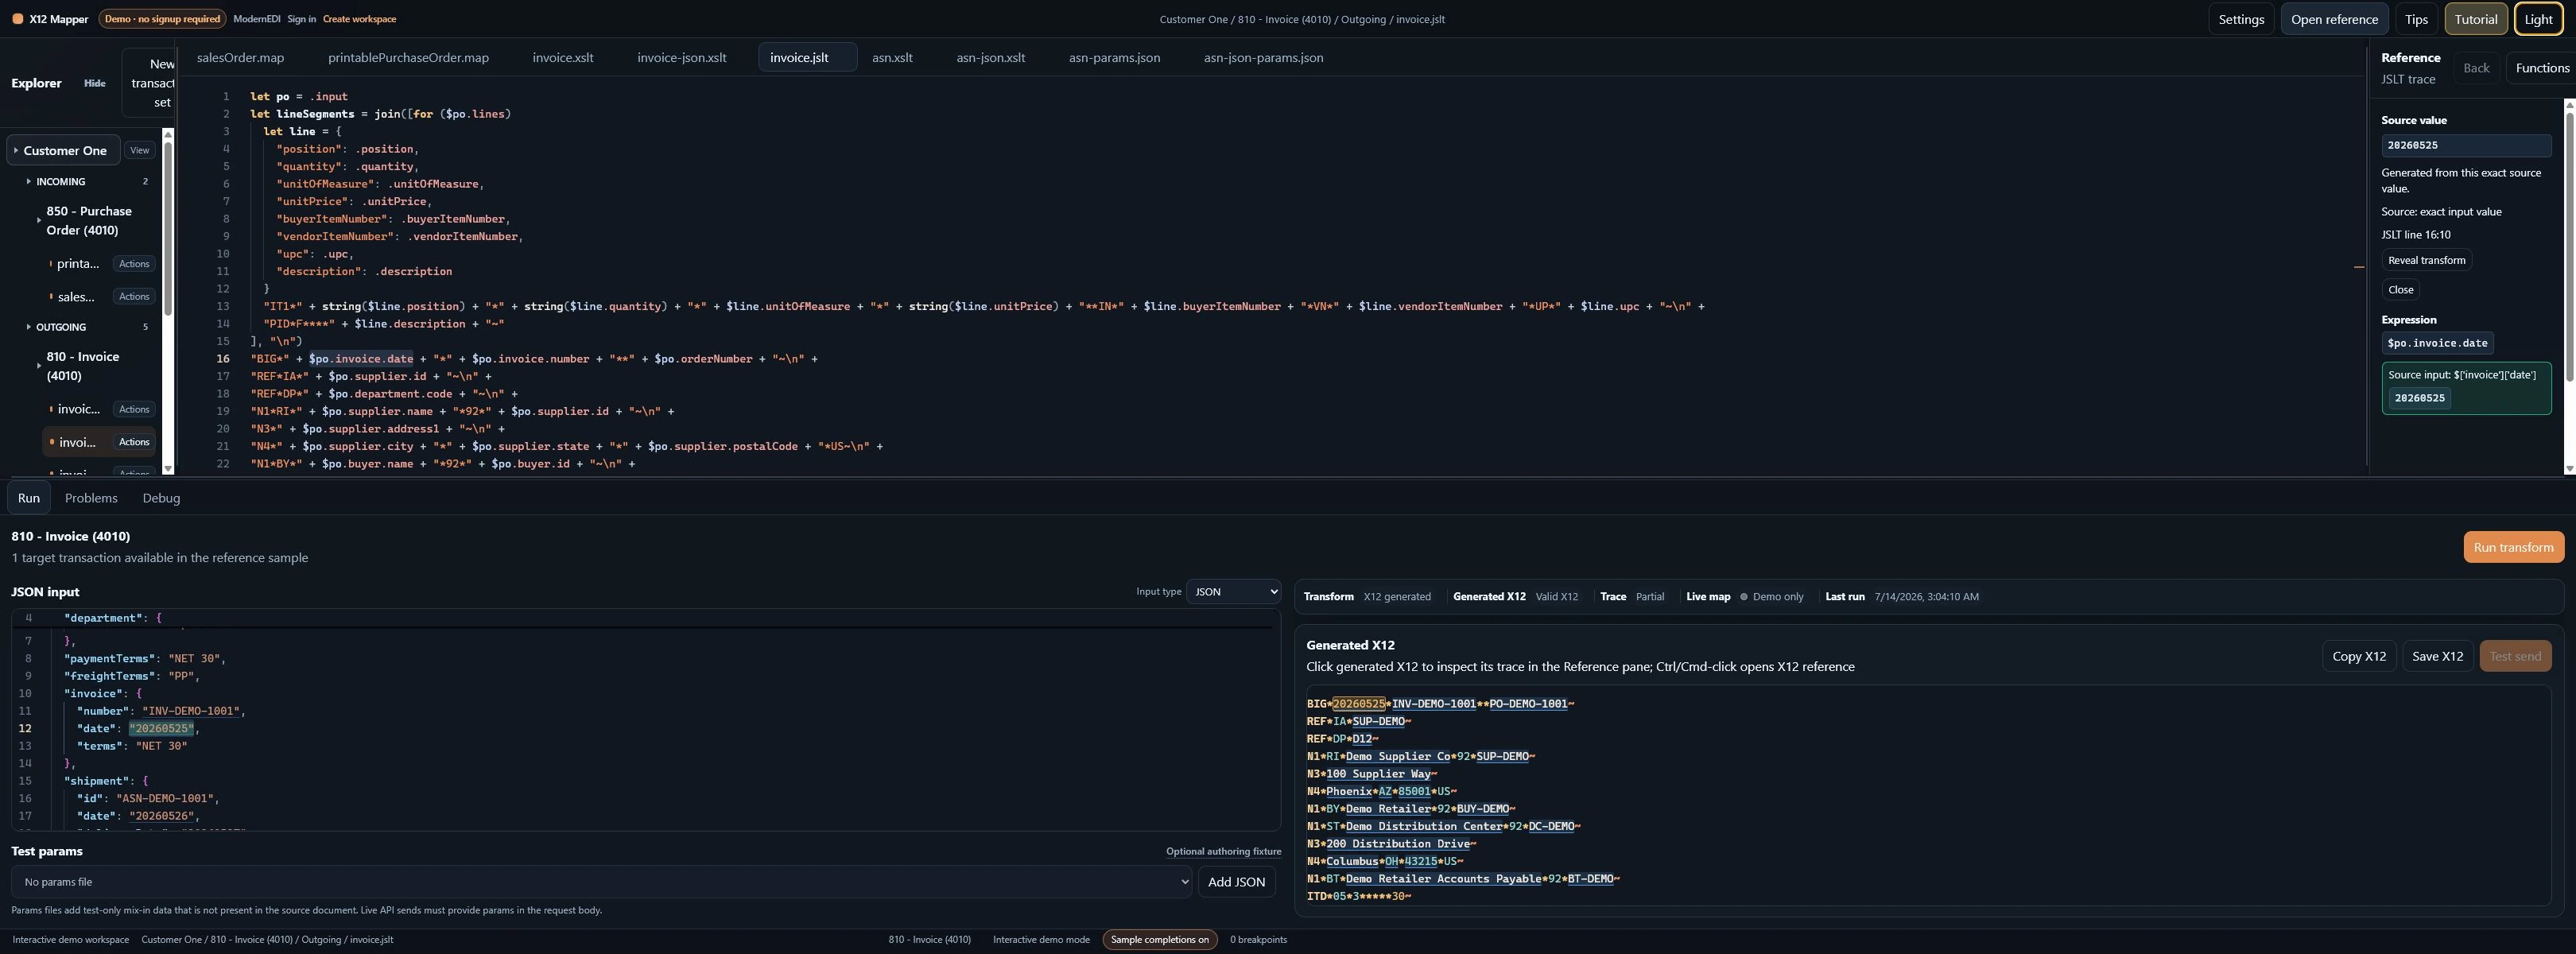
Task: Start the Tutorial
Action: pyautogui.click(x=2476, y=19)
